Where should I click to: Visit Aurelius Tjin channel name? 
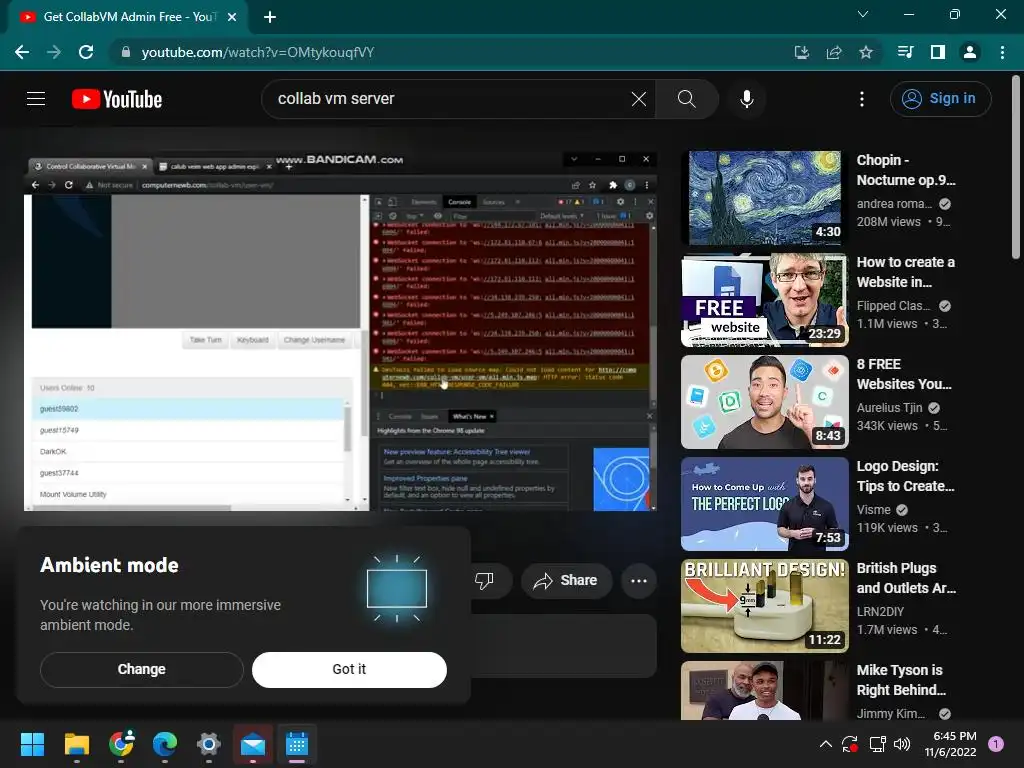(x=889, y=408)
